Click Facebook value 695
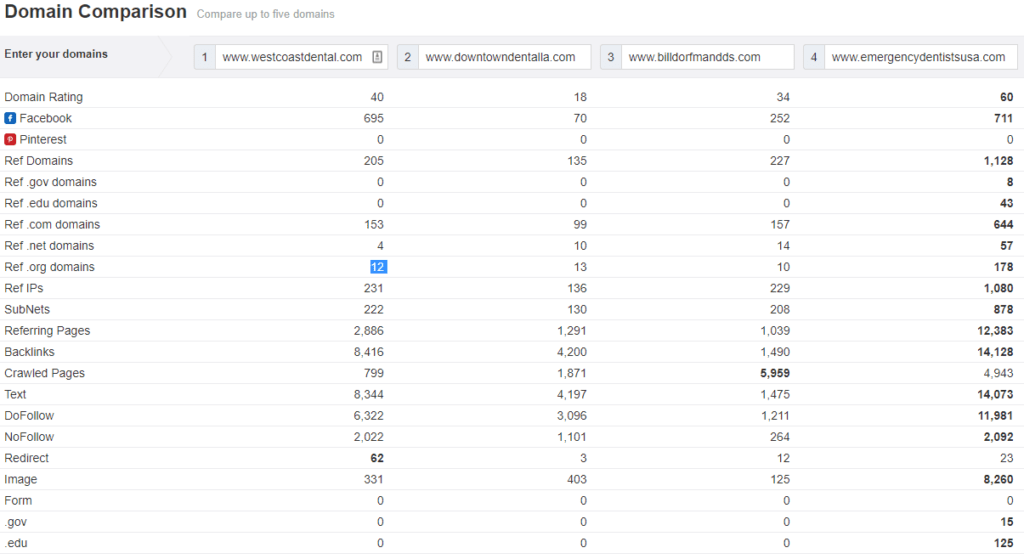 (374, 118)
